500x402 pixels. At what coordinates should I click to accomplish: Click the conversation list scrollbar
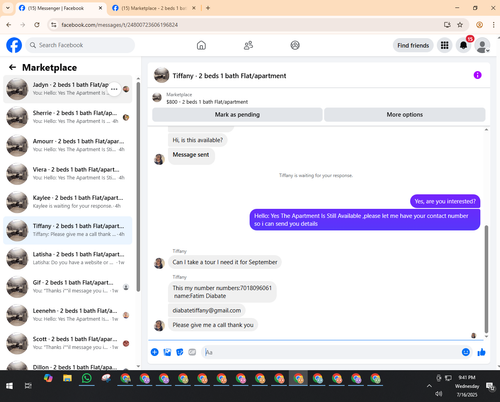click(x=138, y=187)
